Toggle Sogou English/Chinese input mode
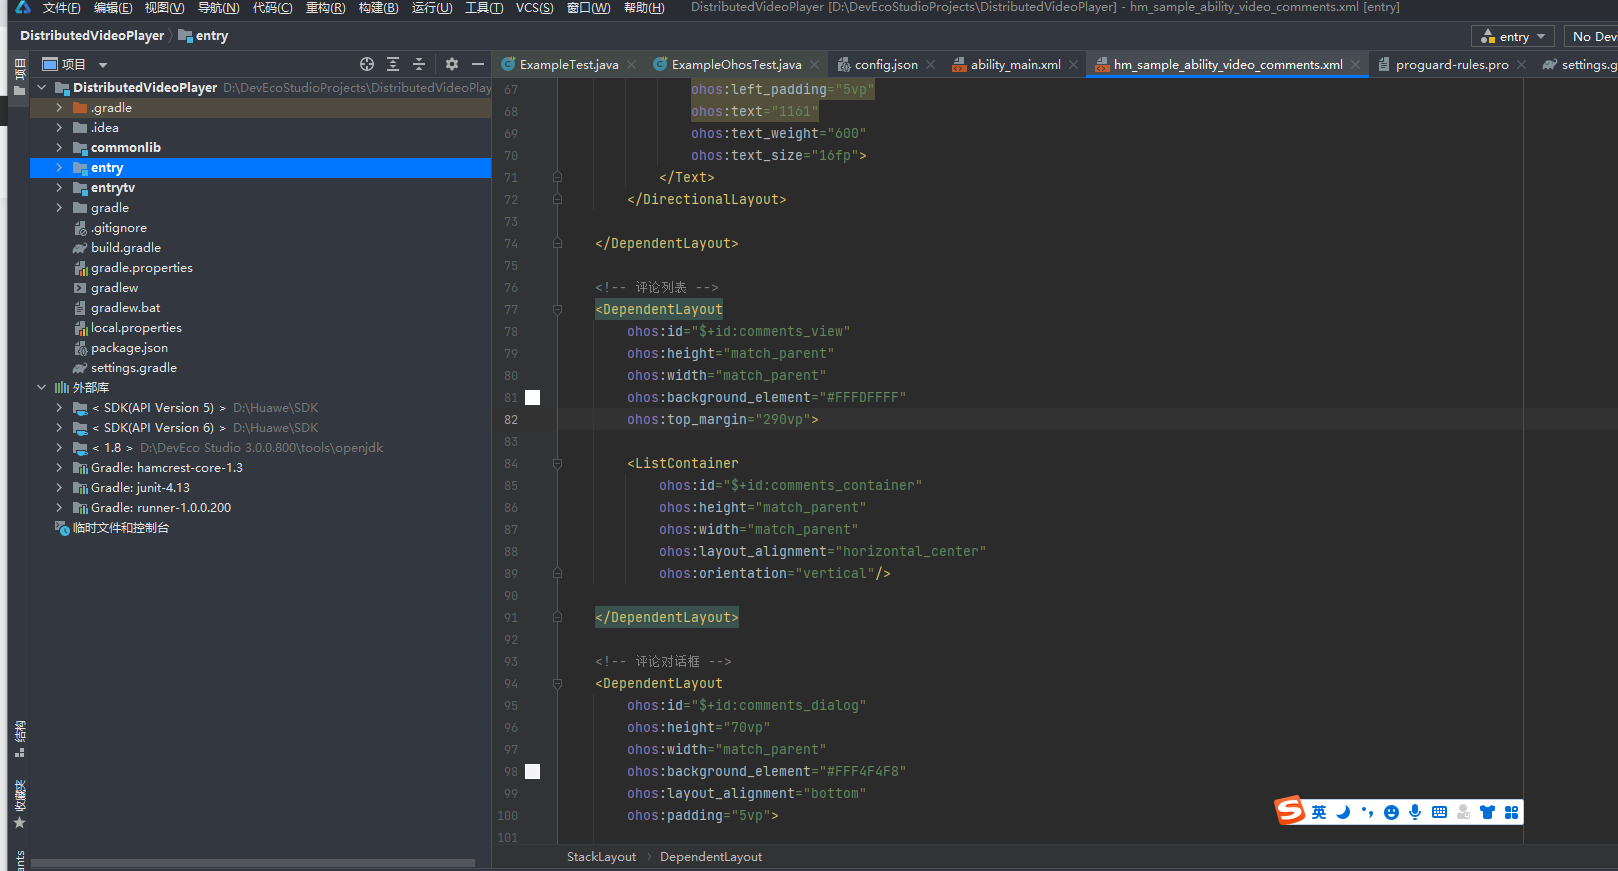 coord(1319,812)
